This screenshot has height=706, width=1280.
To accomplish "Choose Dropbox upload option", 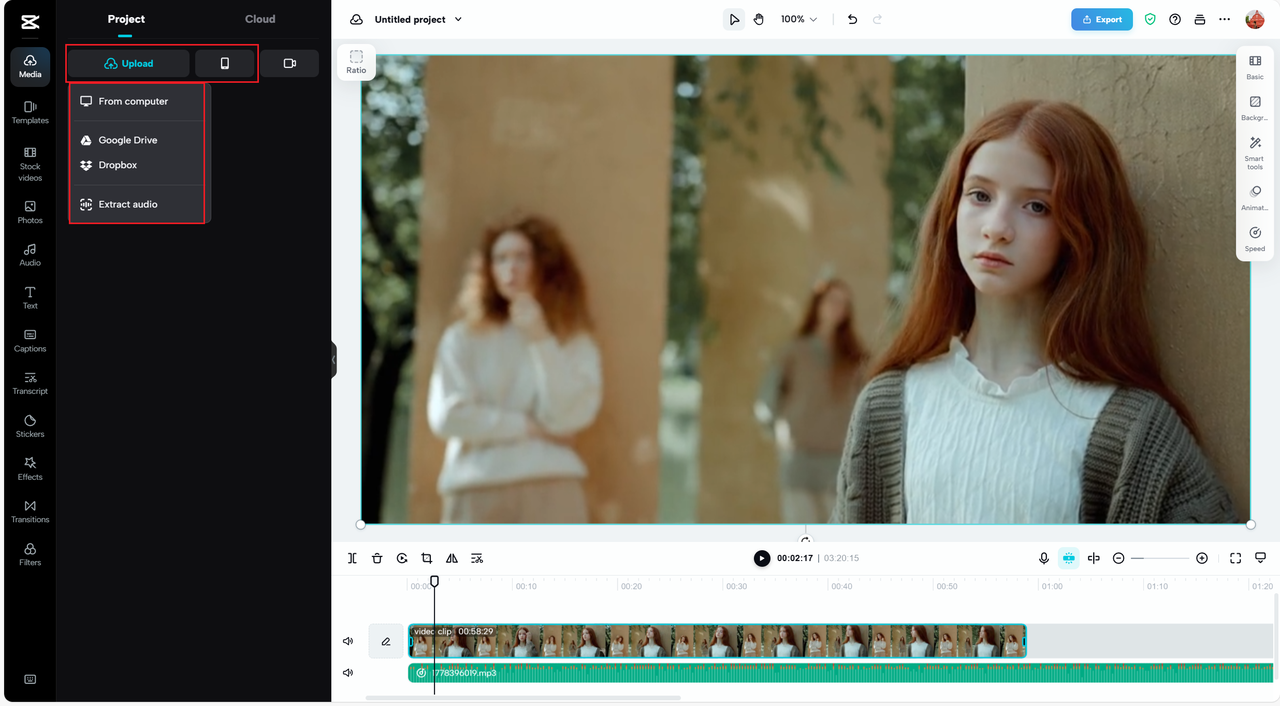I will pyautogui.click(x=137, y=165).
